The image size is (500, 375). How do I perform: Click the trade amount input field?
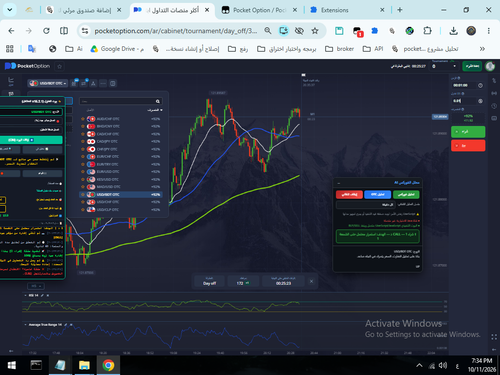coord(464,101)
